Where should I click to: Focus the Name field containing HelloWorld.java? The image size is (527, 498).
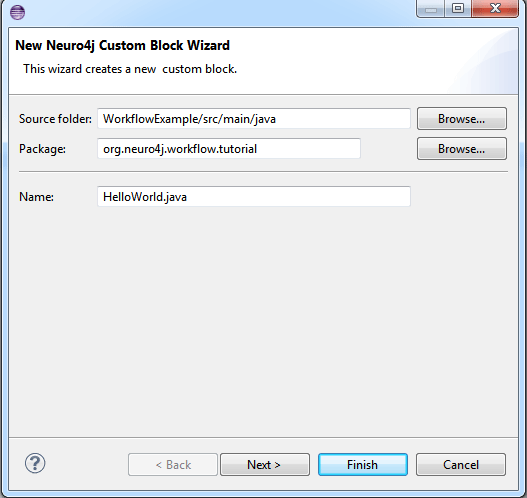point(254,197)
